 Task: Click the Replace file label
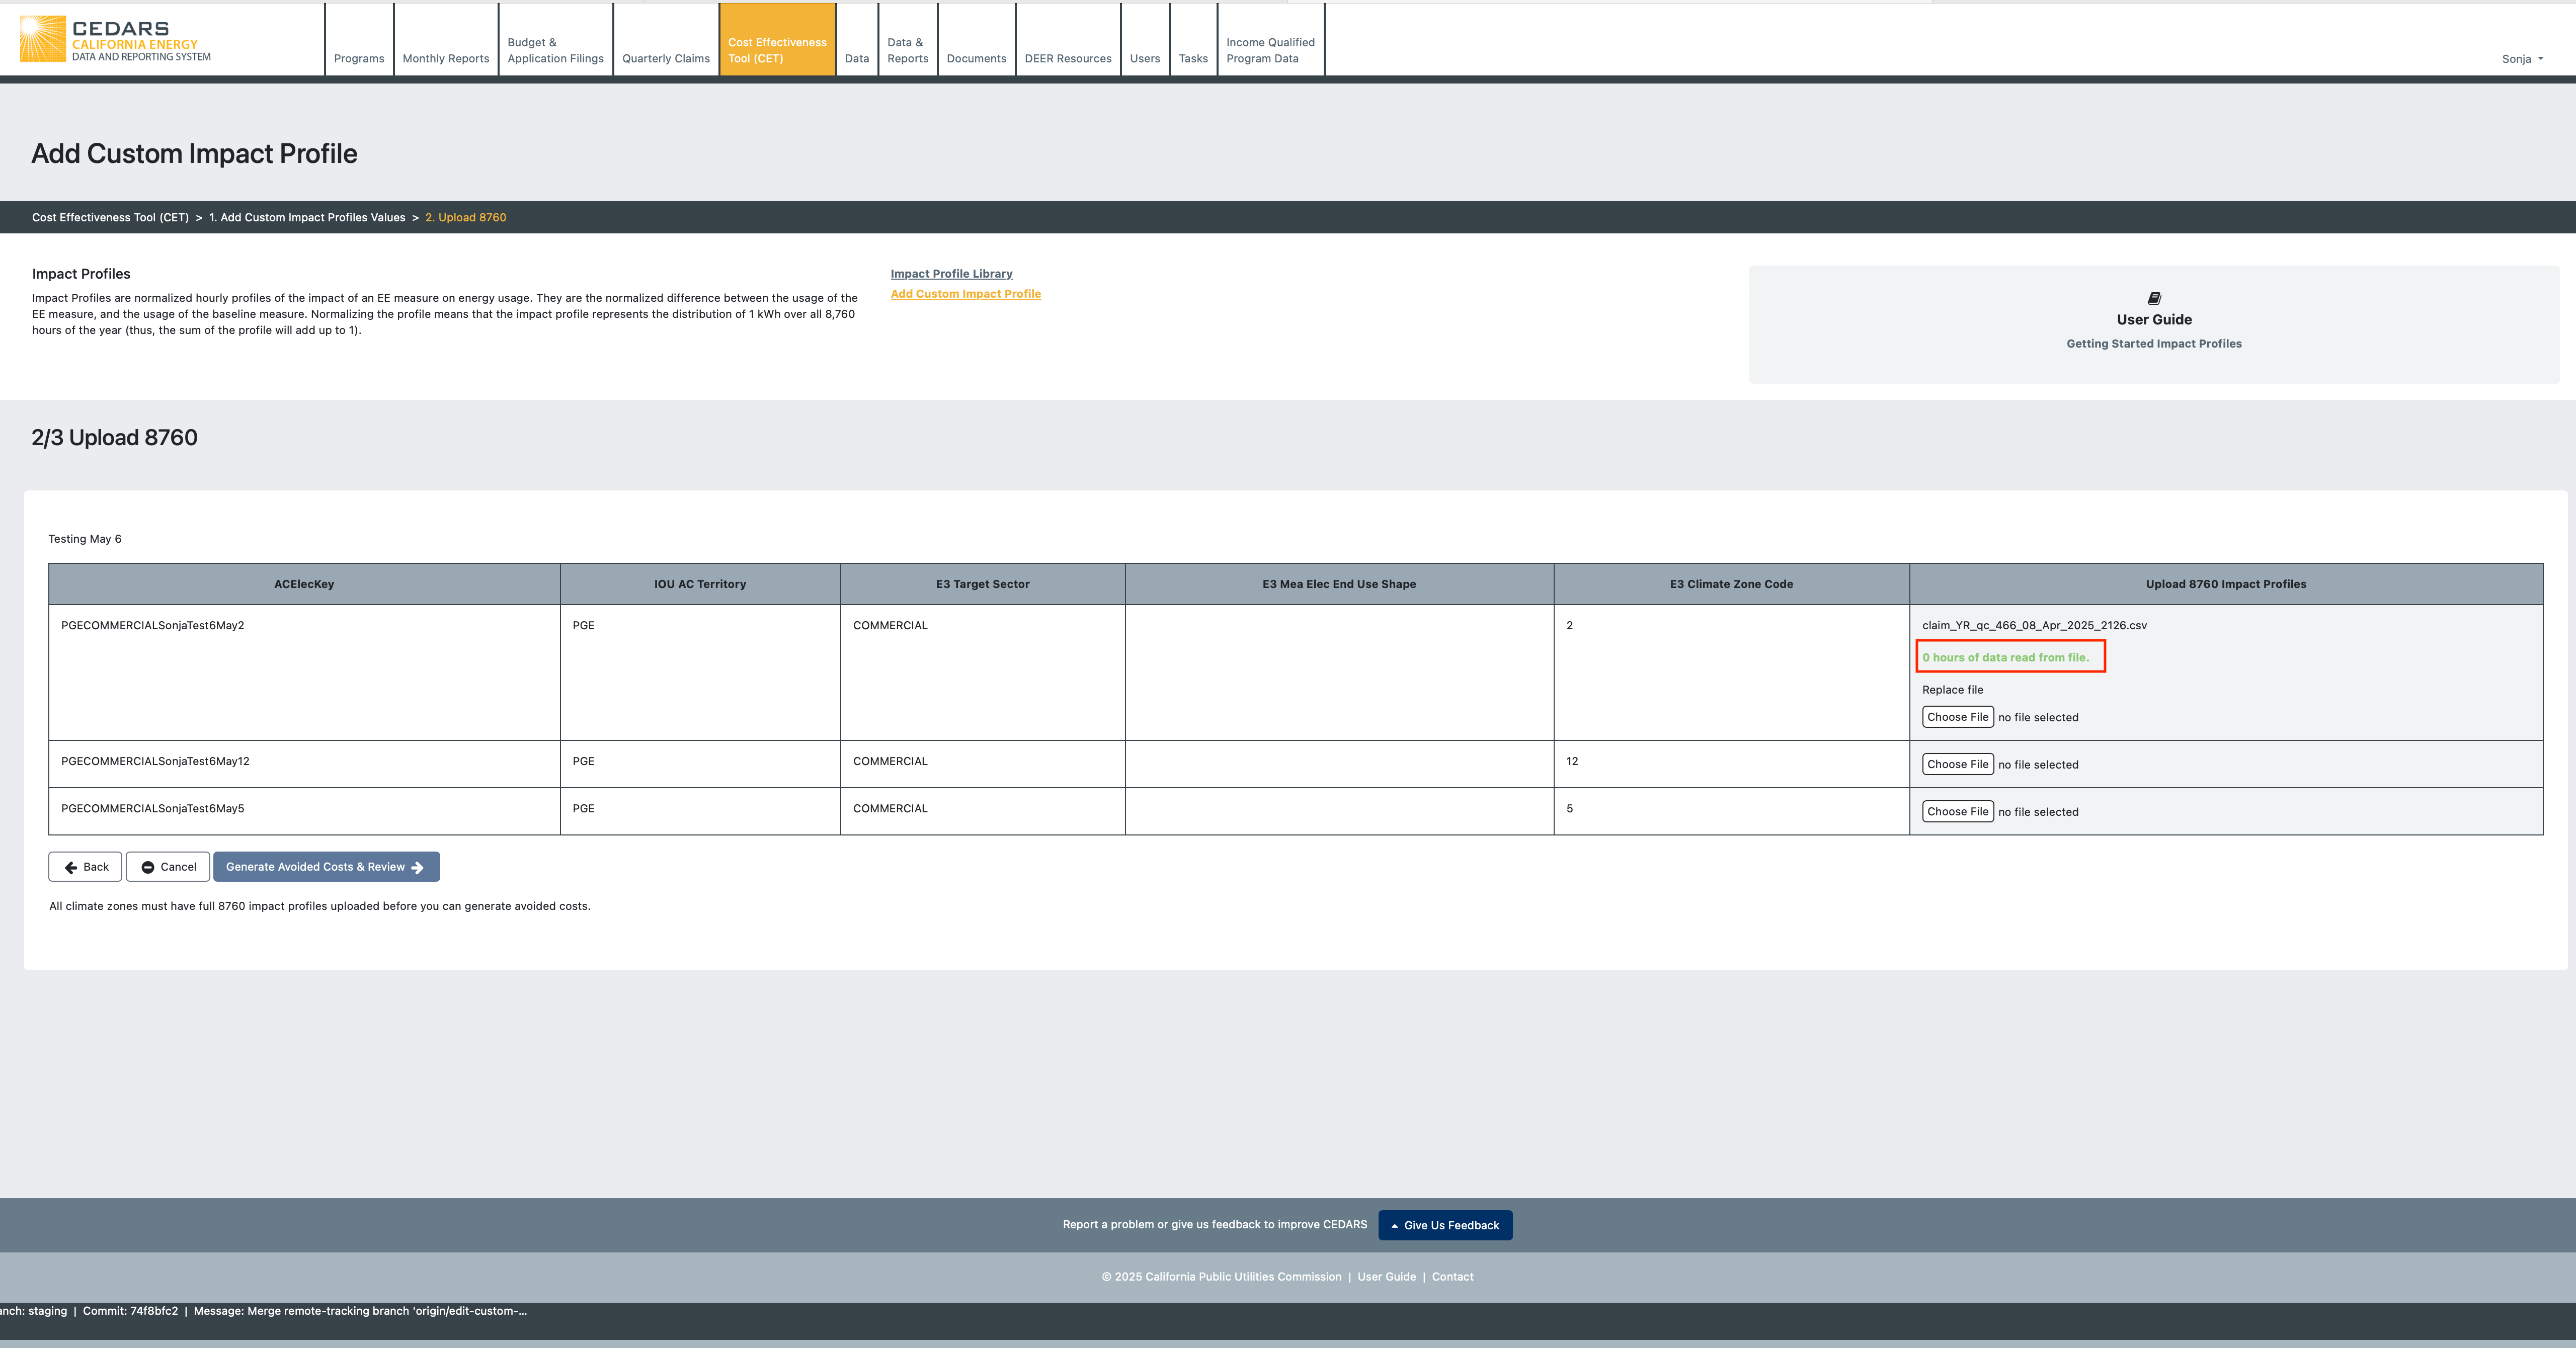pyautogui.click(x=1952, y=690)
